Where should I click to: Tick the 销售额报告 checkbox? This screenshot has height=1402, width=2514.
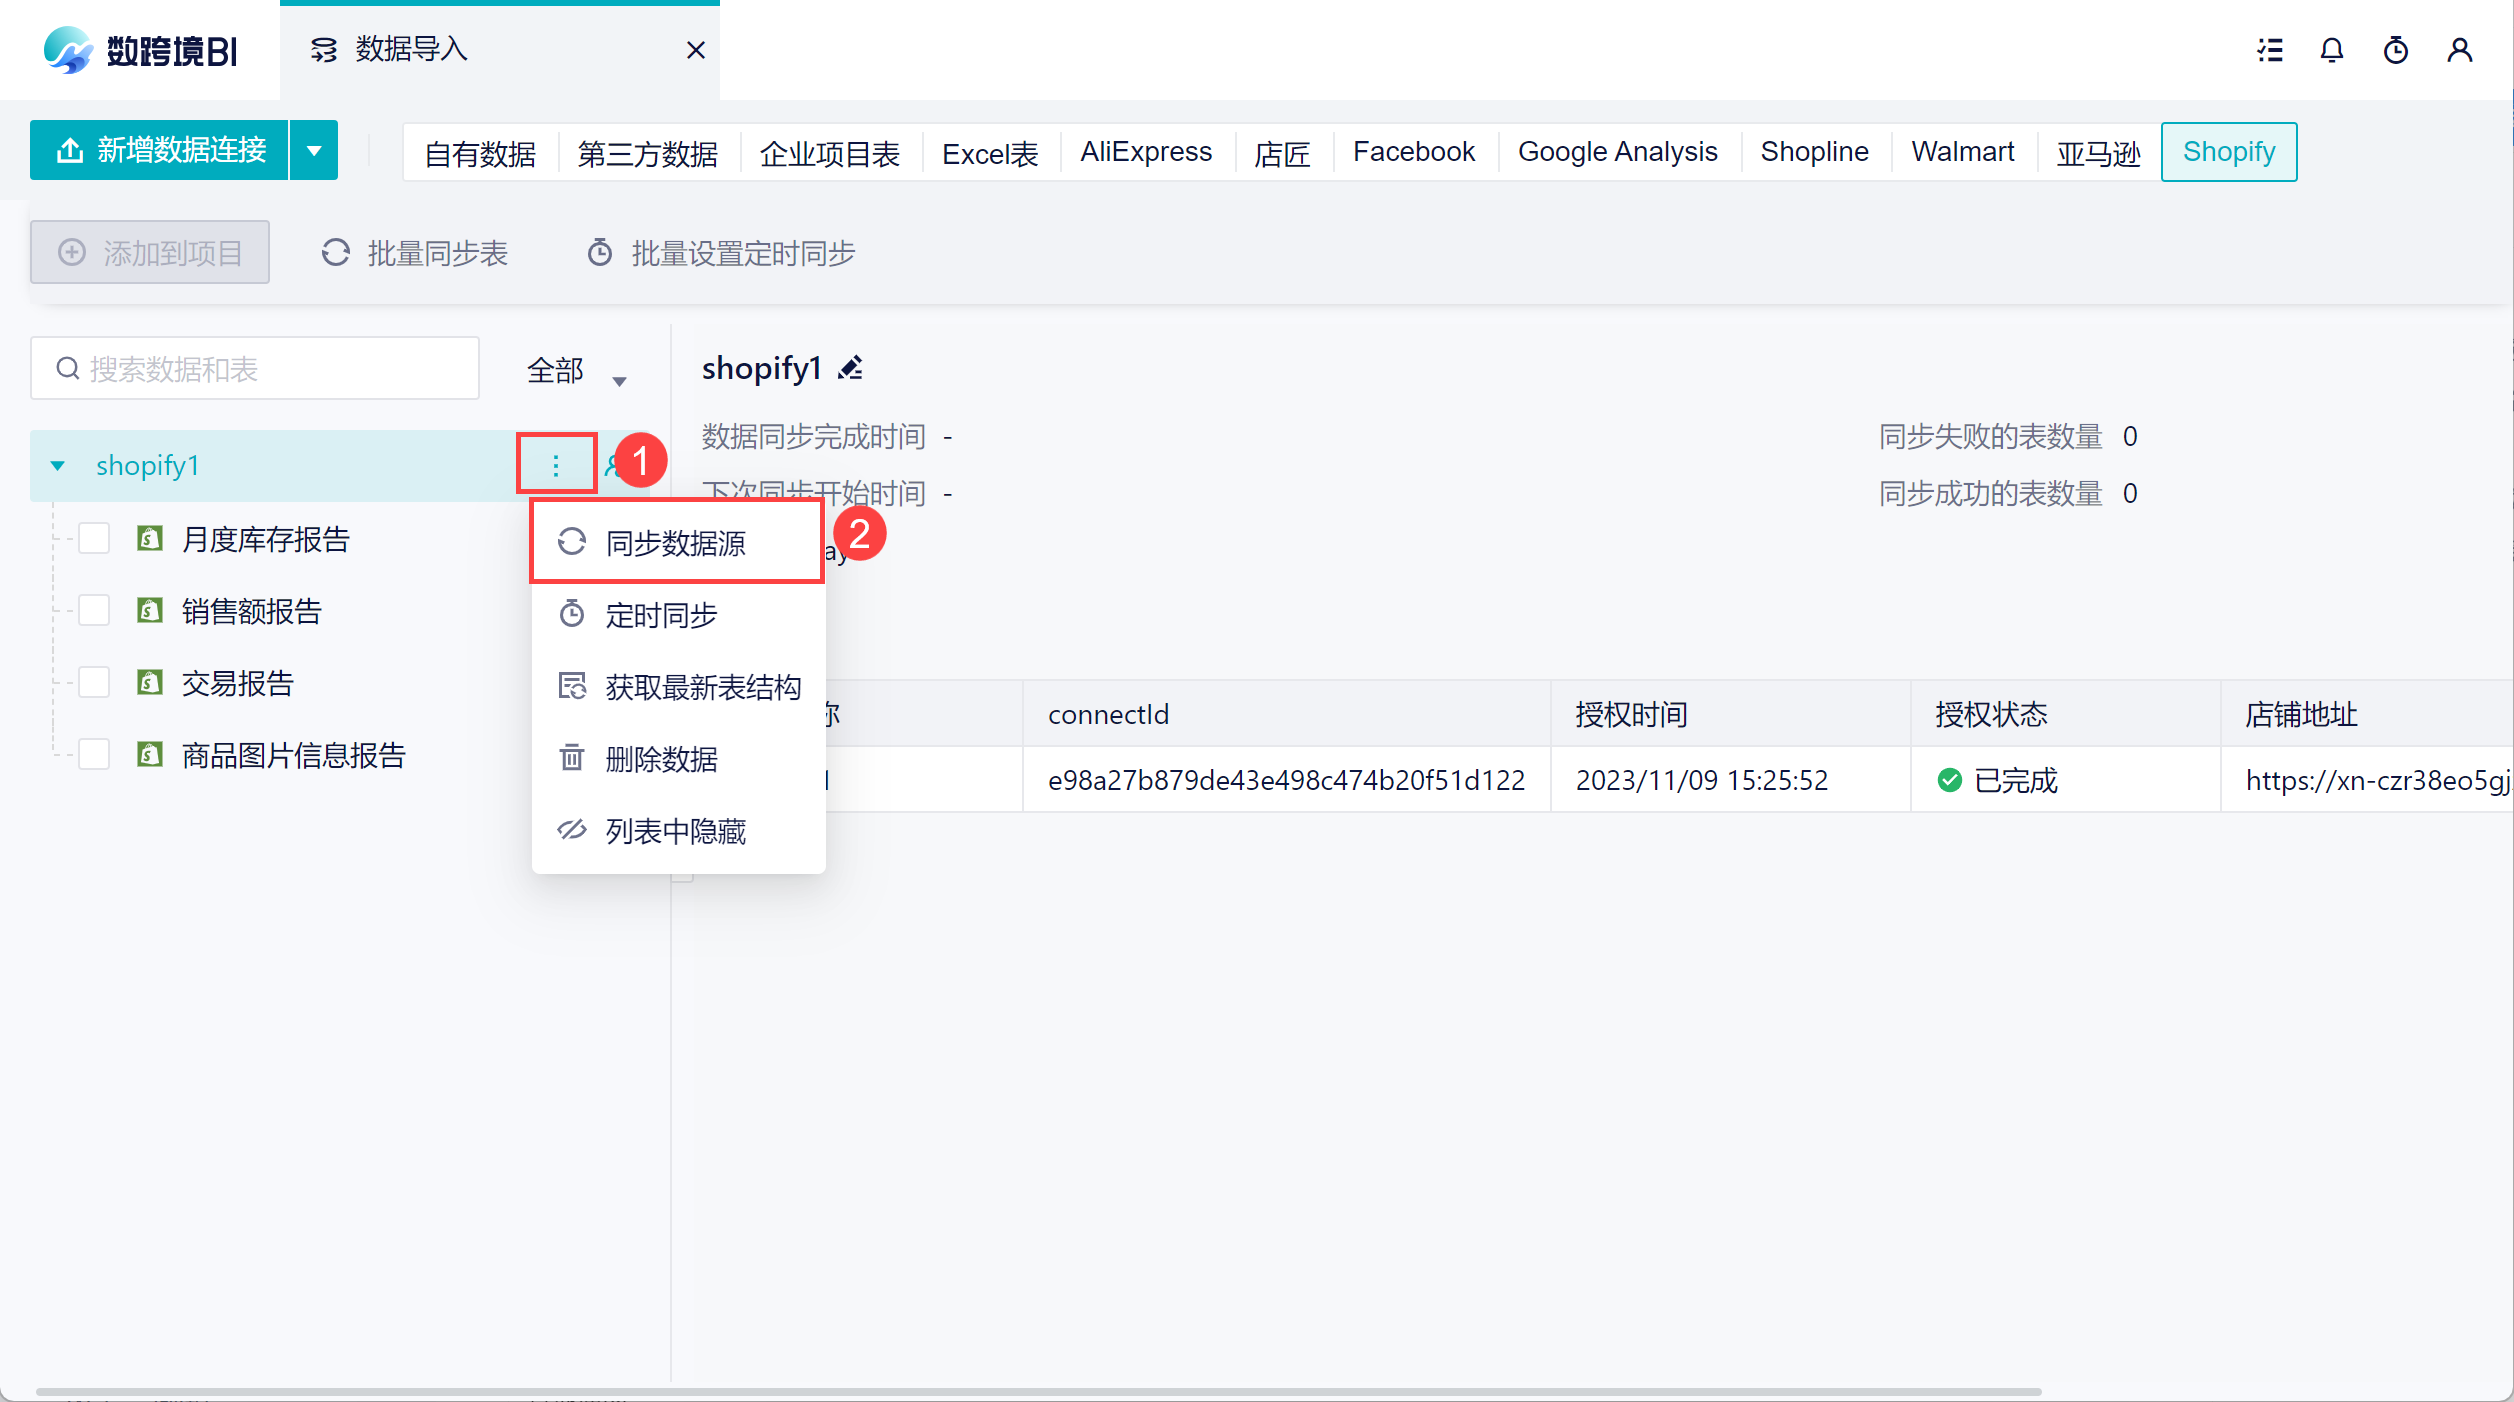pos(94,611)
